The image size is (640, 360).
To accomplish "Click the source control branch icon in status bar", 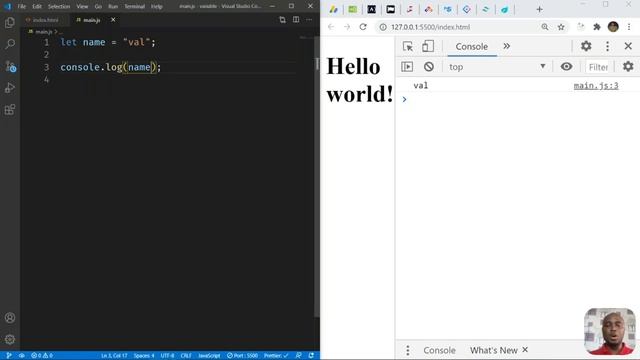I will (9, 356).
